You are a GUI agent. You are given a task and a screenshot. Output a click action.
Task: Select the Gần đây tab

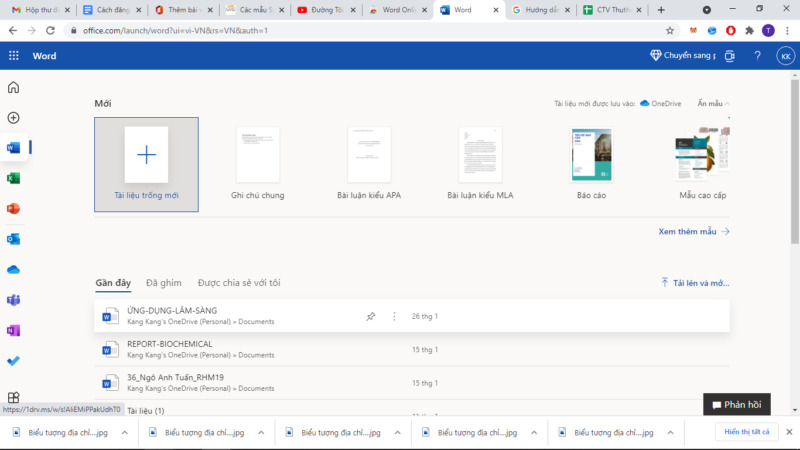pyautogui.click(x=113, y=283)
